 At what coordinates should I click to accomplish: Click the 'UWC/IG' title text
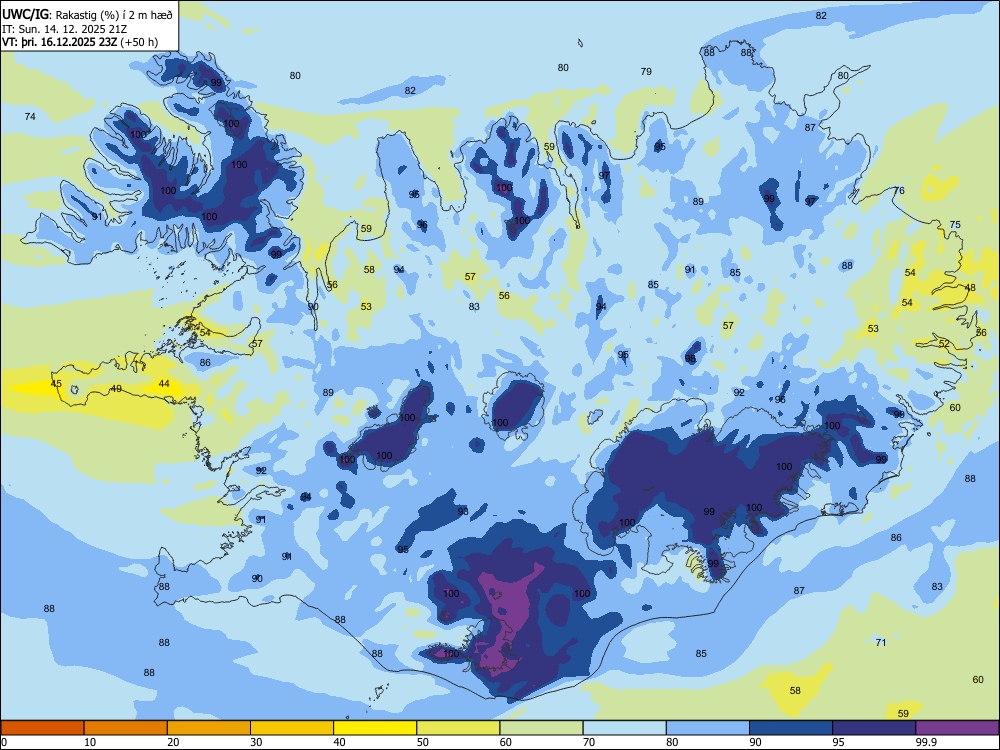pos(25,13)
